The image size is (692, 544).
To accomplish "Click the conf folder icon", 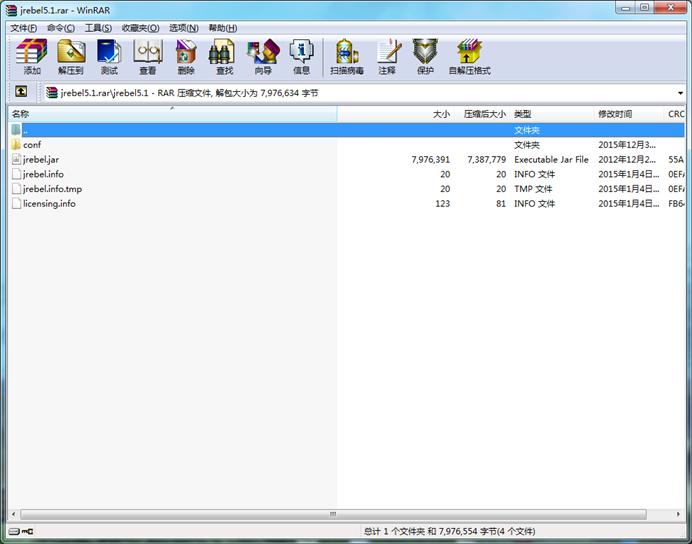I will (16, 145).
